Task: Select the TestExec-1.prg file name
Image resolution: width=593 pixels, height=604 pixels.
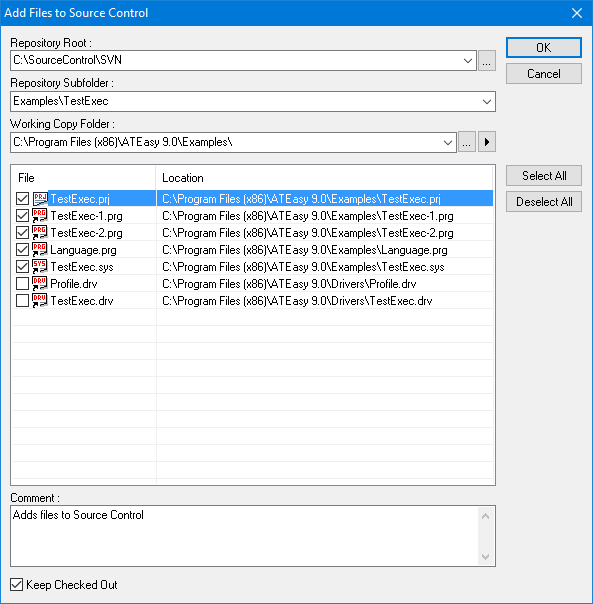Action: 86,216
